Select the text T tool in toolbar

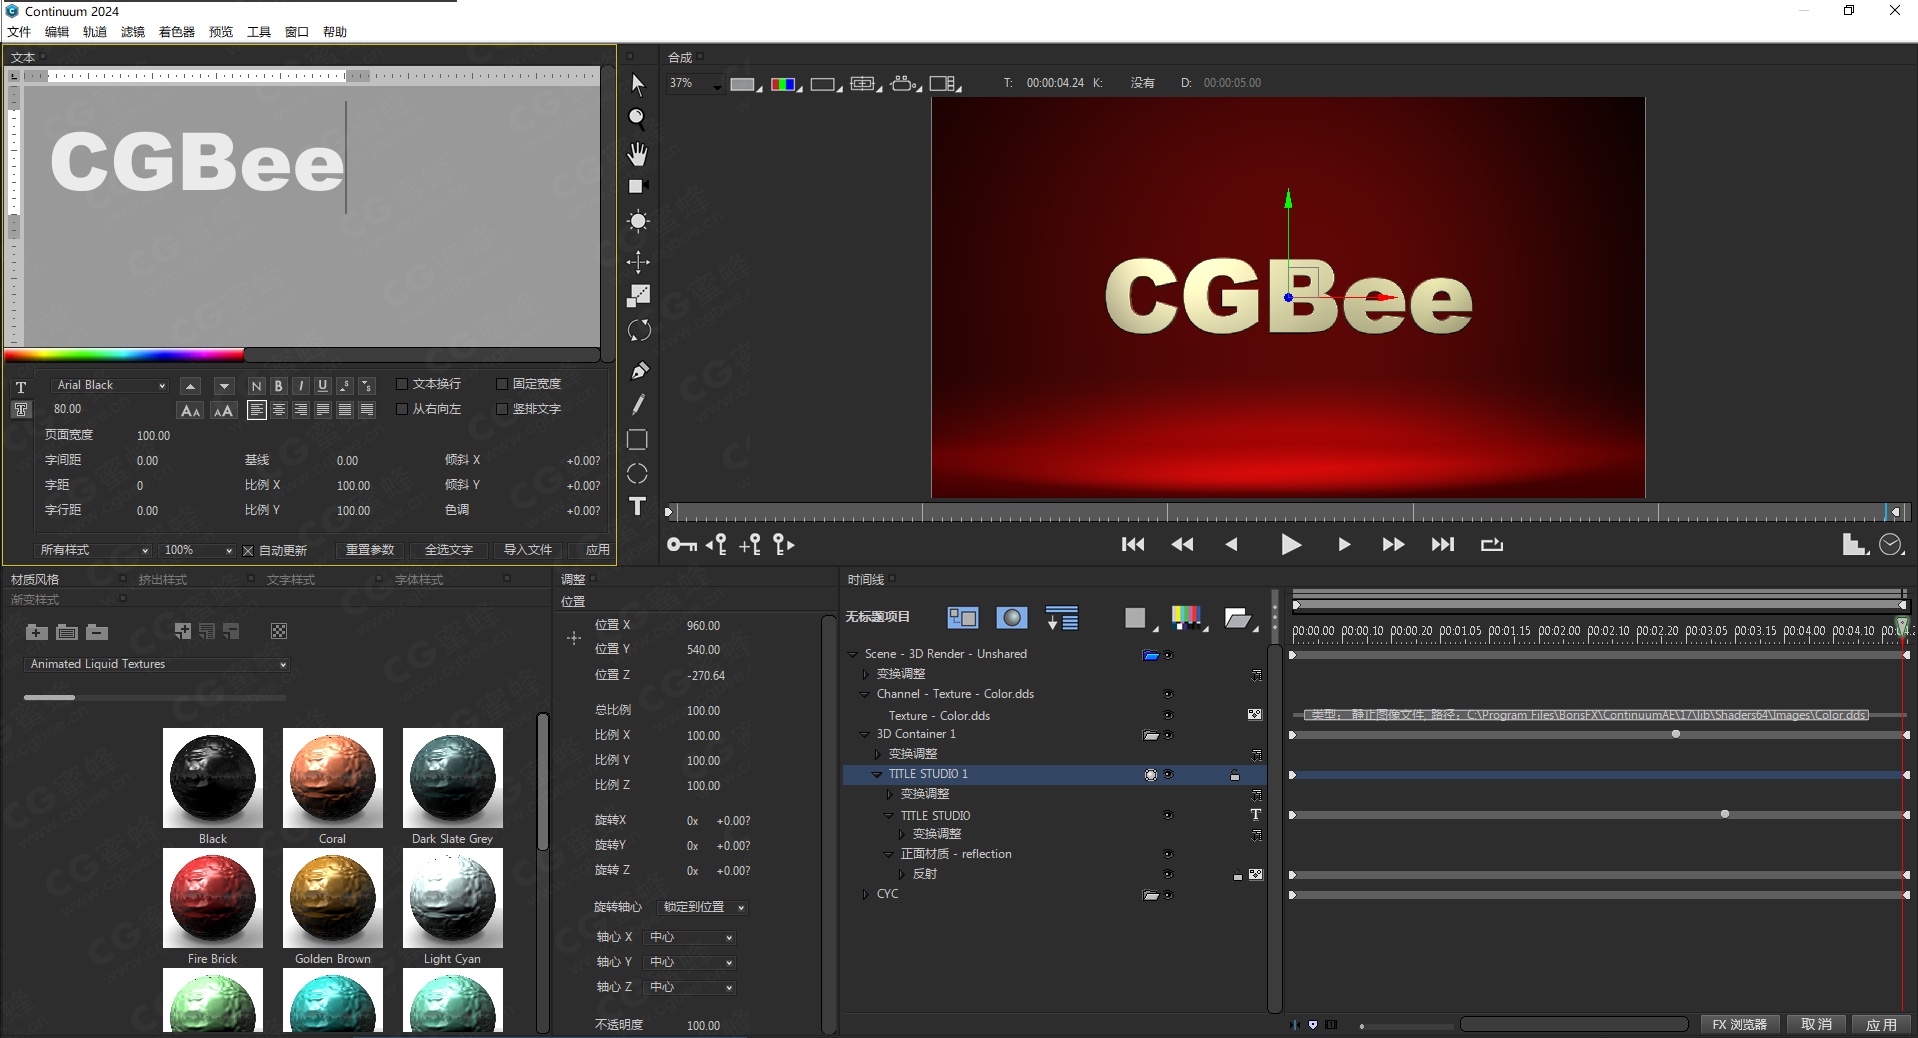637,506
